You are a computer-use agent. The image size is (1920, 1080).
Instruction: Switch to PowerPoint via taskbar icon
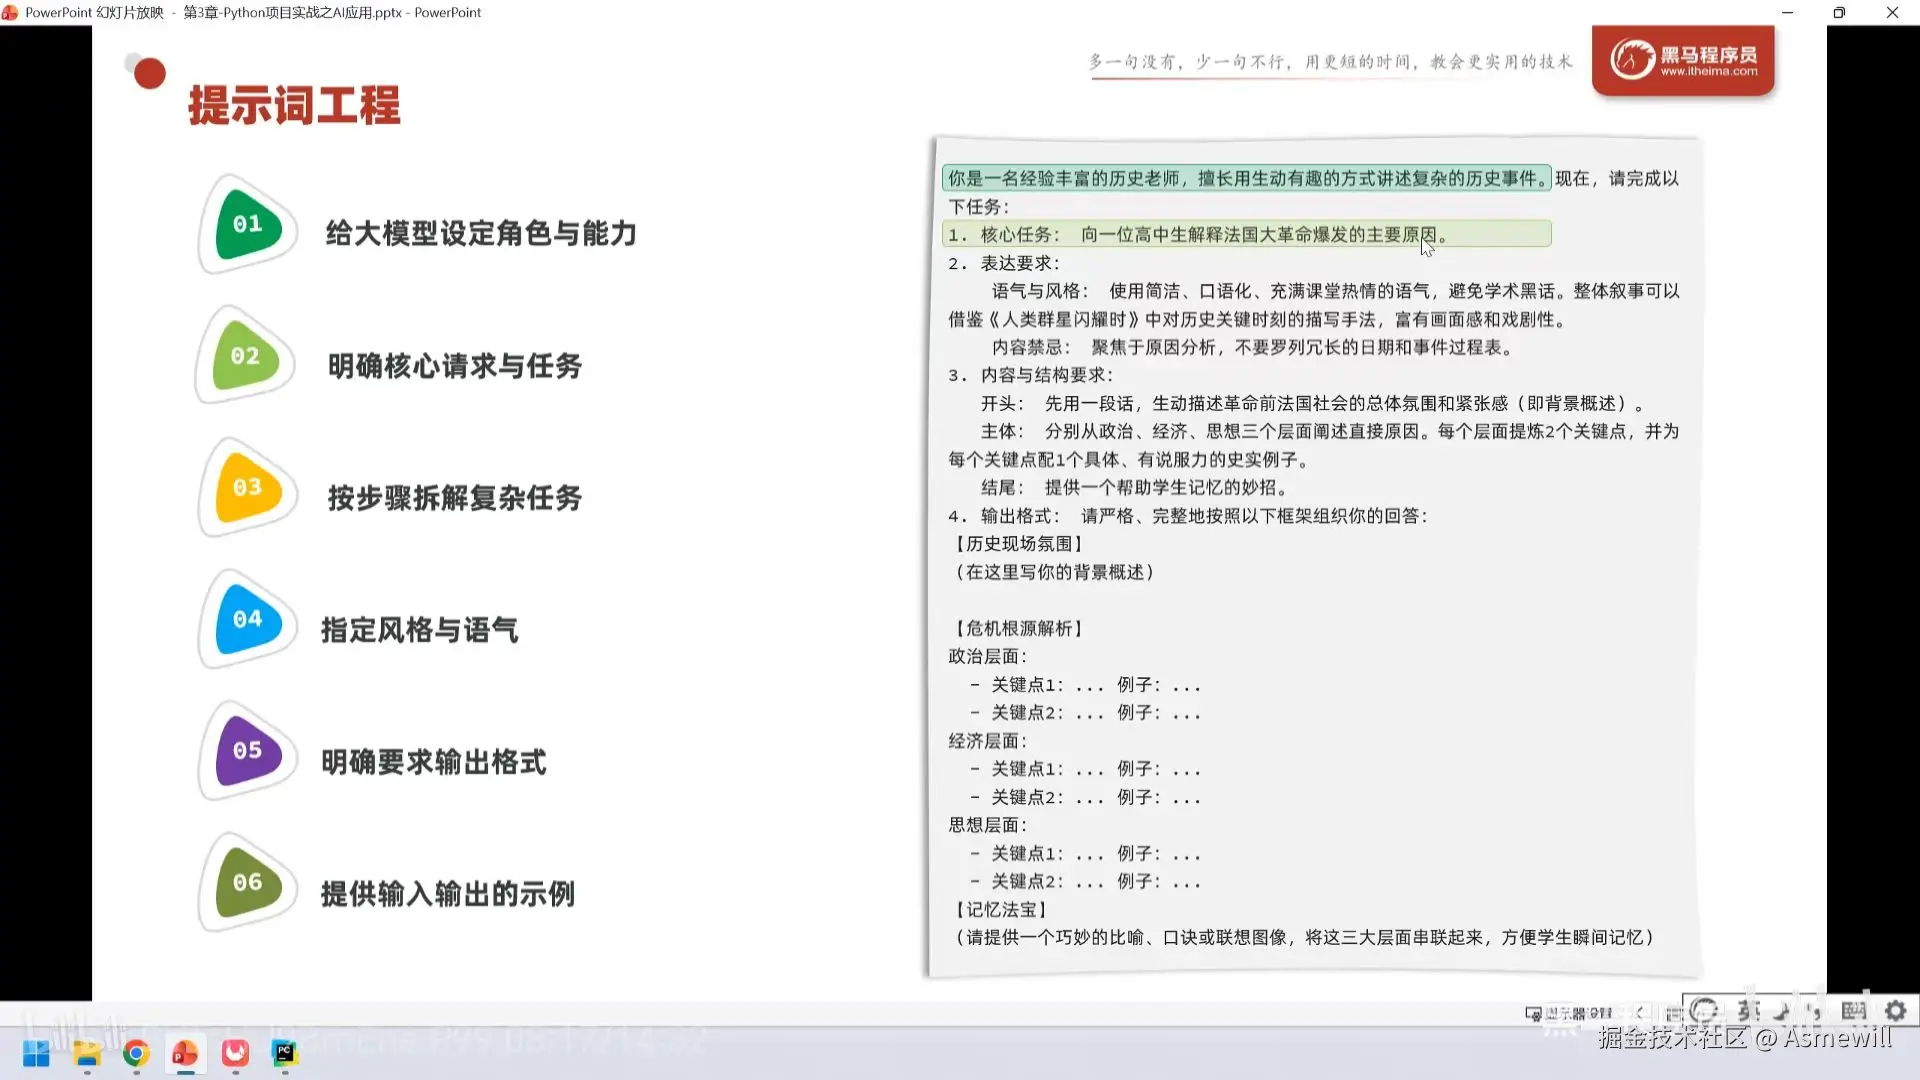coord(185,1053)
